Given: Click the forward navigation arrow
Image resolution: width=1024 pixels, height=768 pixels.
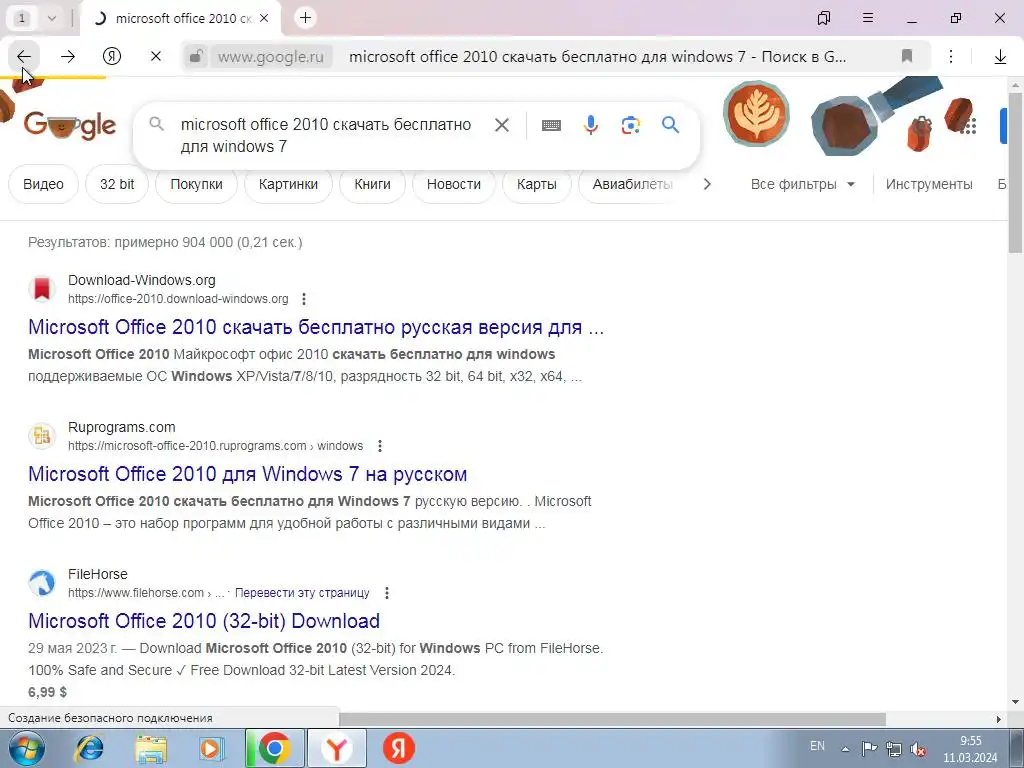Looking at the screenshot, I should (68, 57).
